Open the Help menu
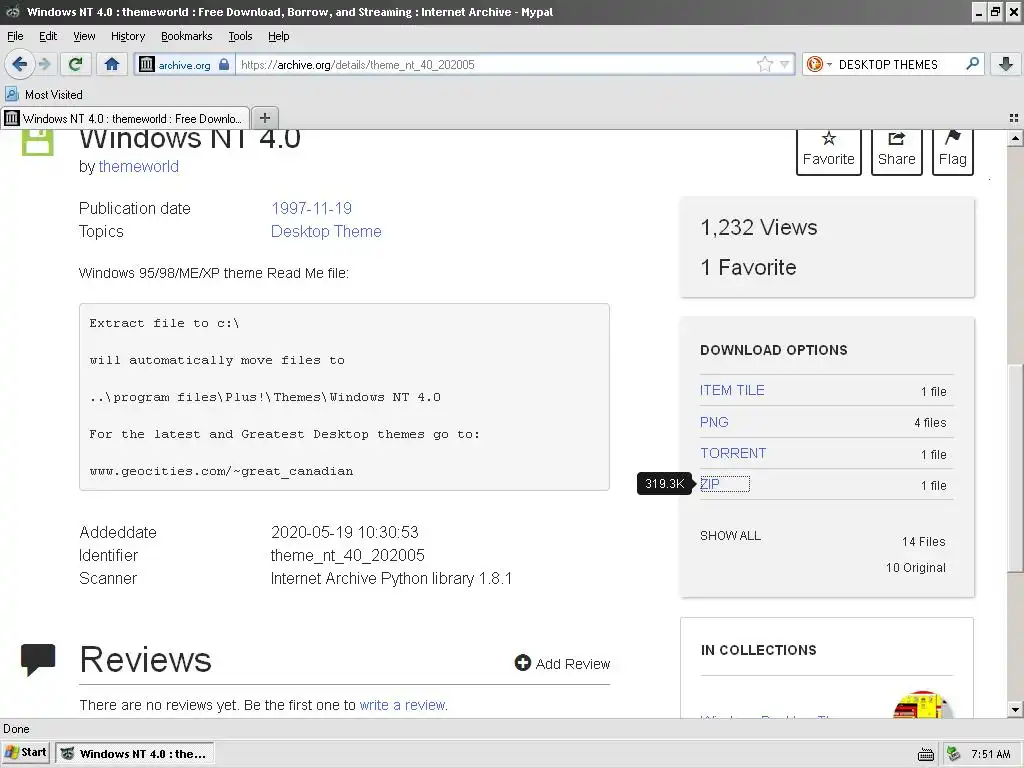 (x=279, y=36)
